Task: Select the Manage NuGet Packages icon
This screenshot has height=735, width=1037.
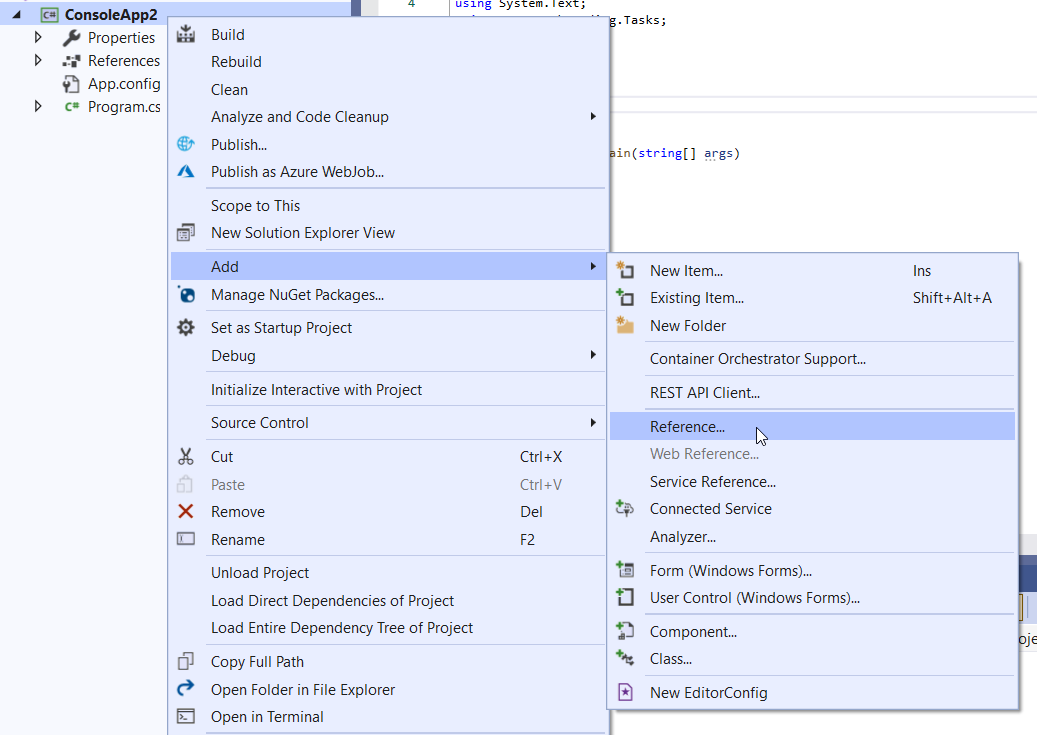Action: 185,294
